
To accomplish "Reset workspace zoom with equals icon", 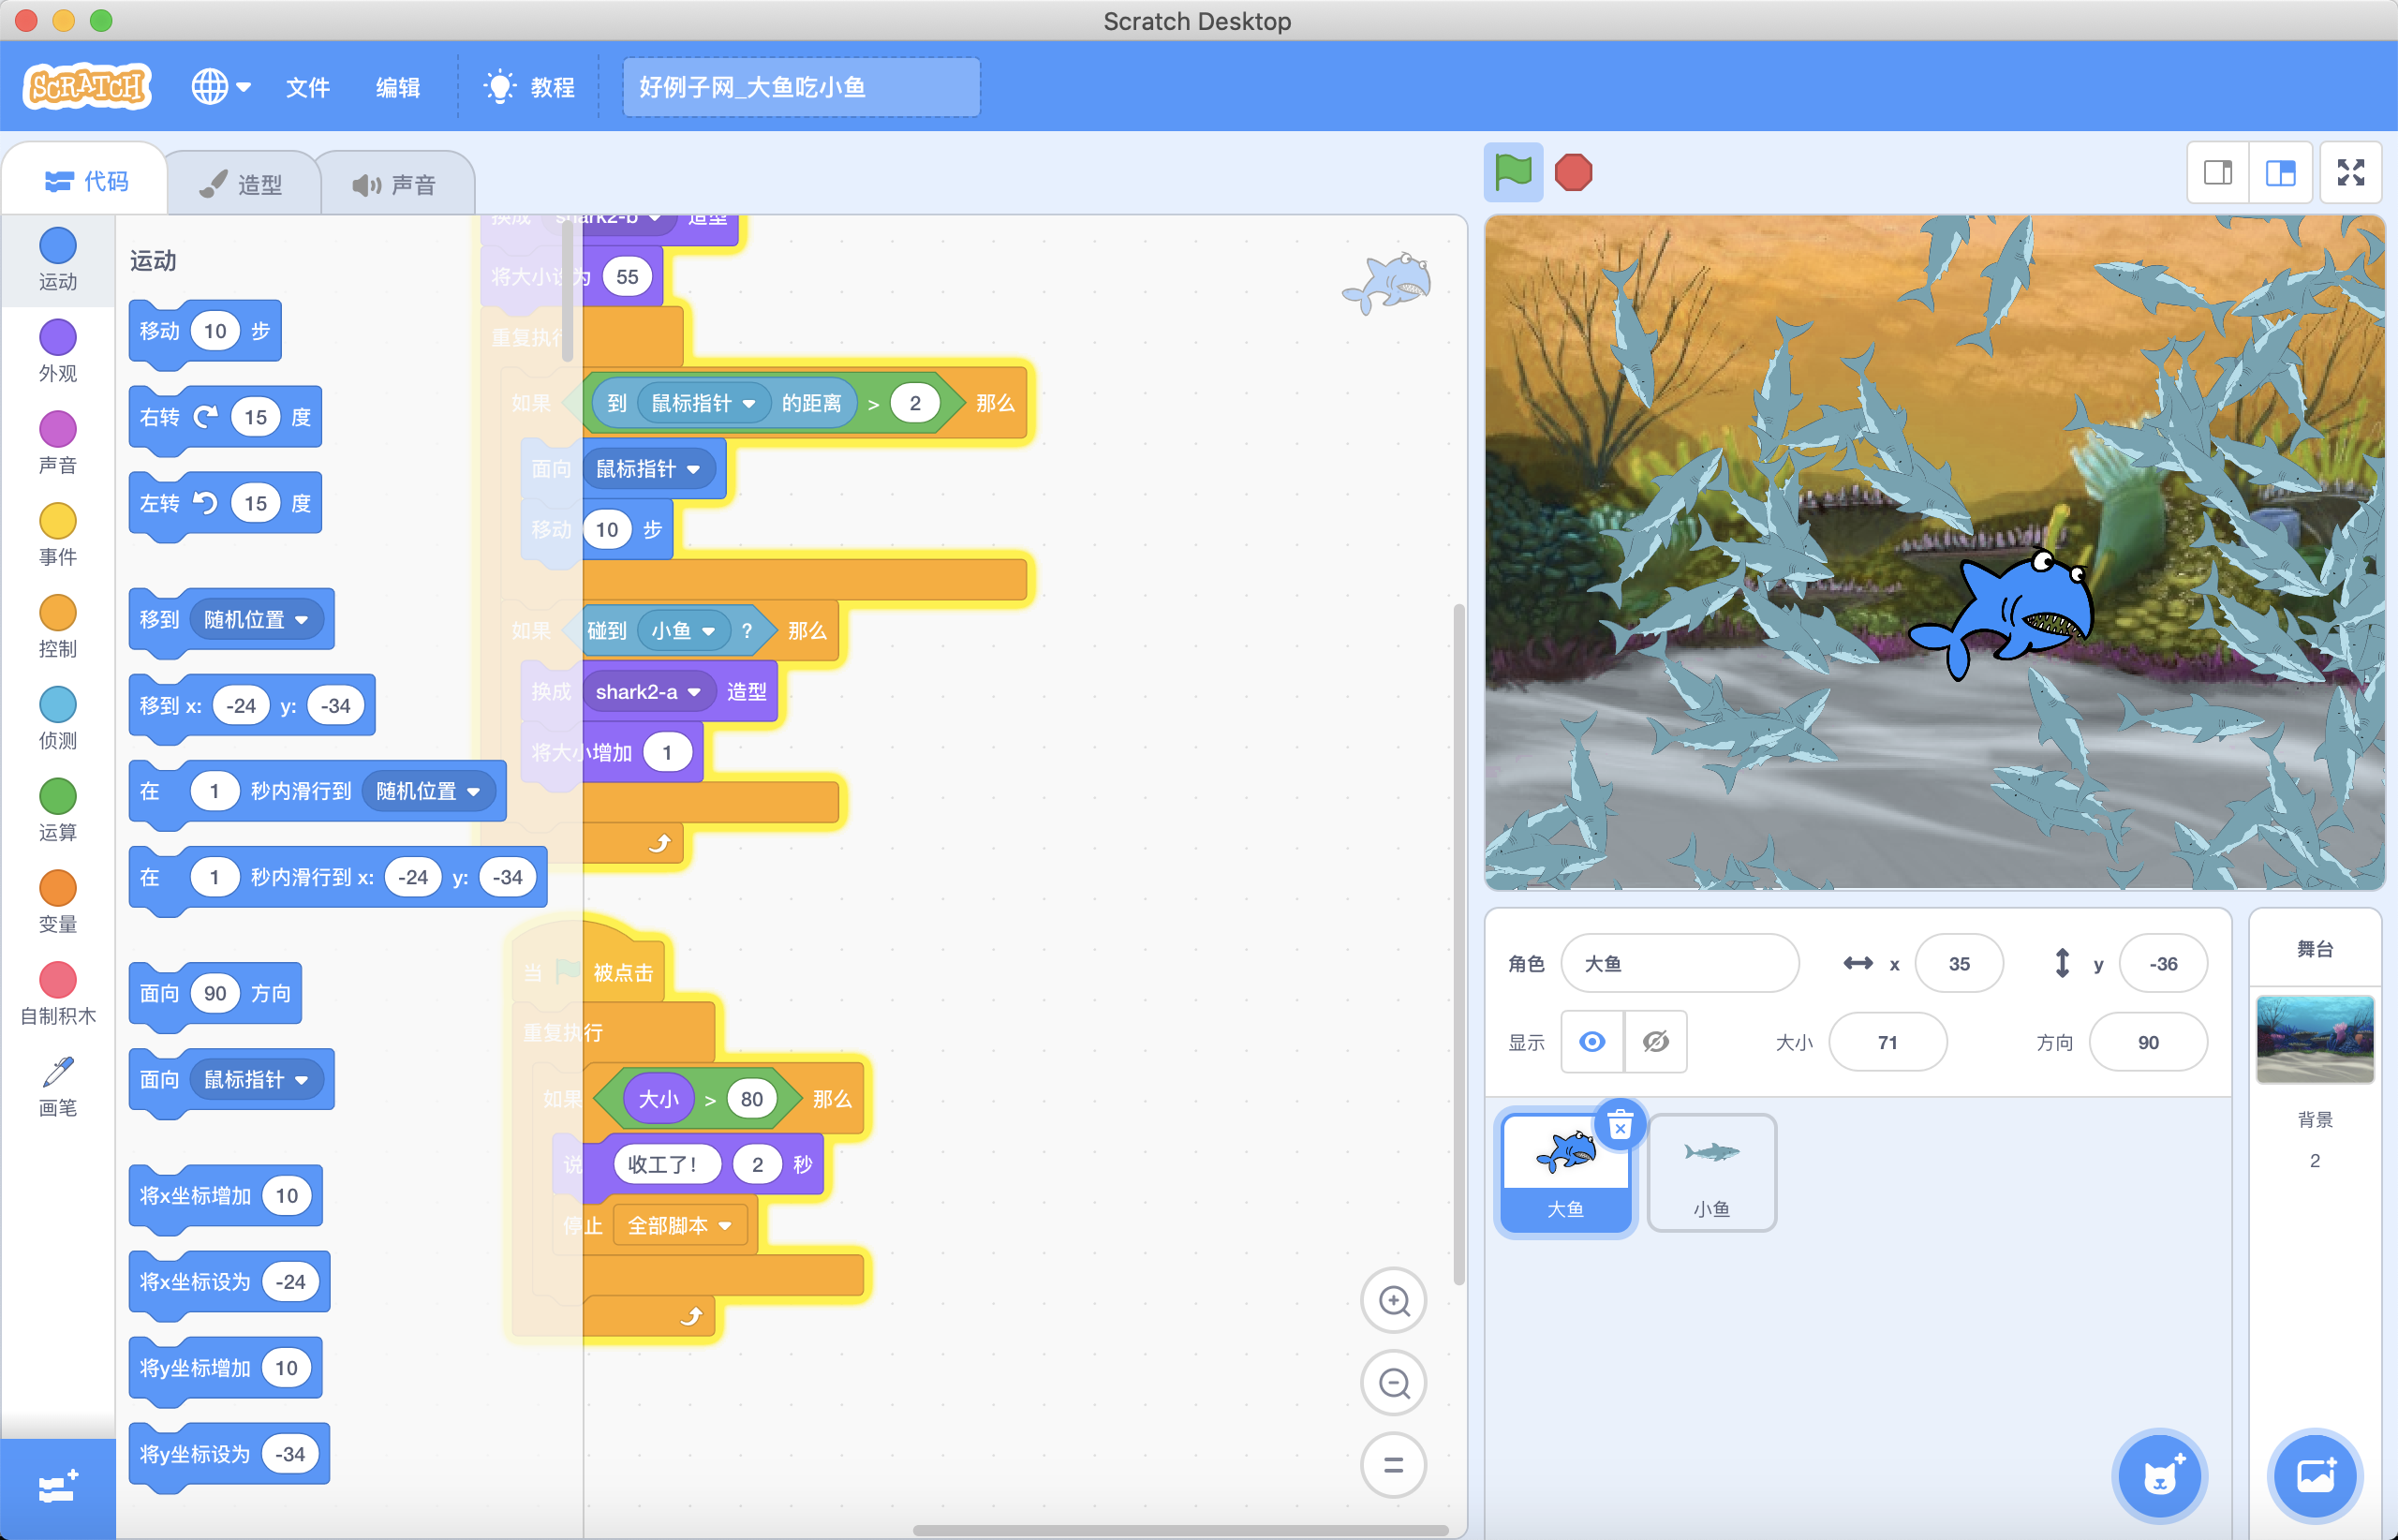I will (x=1394, y=1465).
